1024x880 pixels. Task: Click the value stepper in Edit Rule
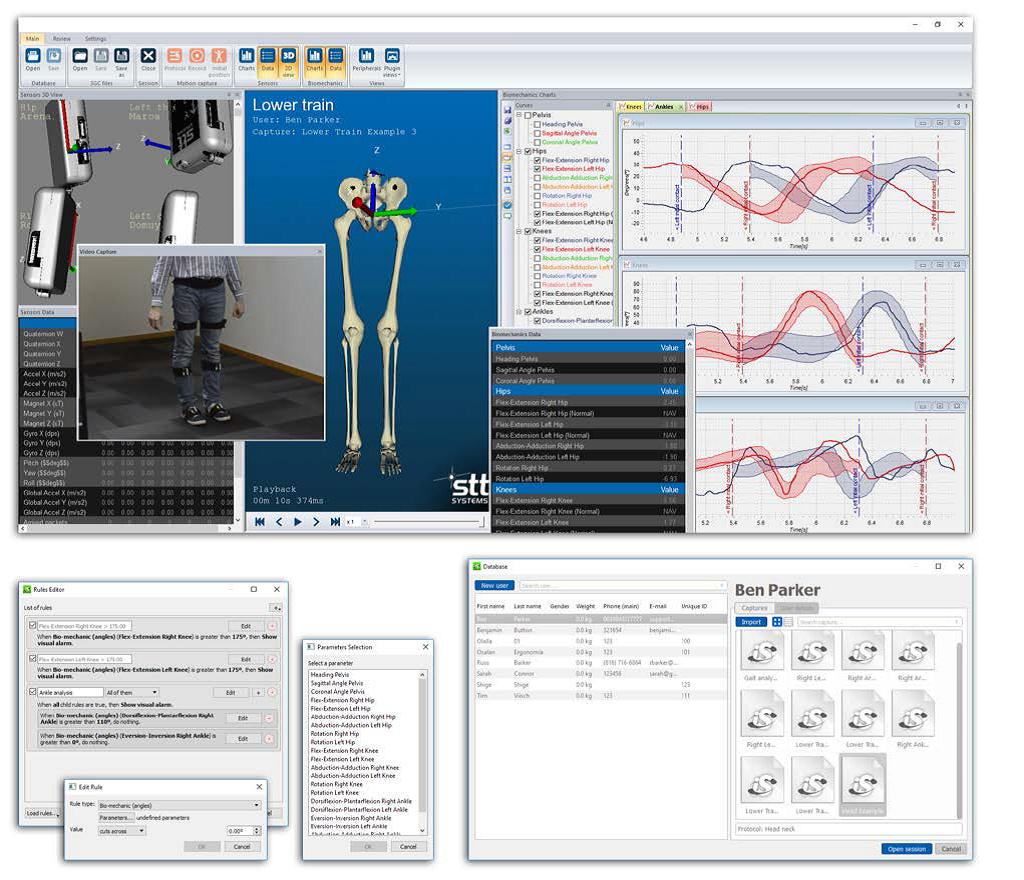257,831
